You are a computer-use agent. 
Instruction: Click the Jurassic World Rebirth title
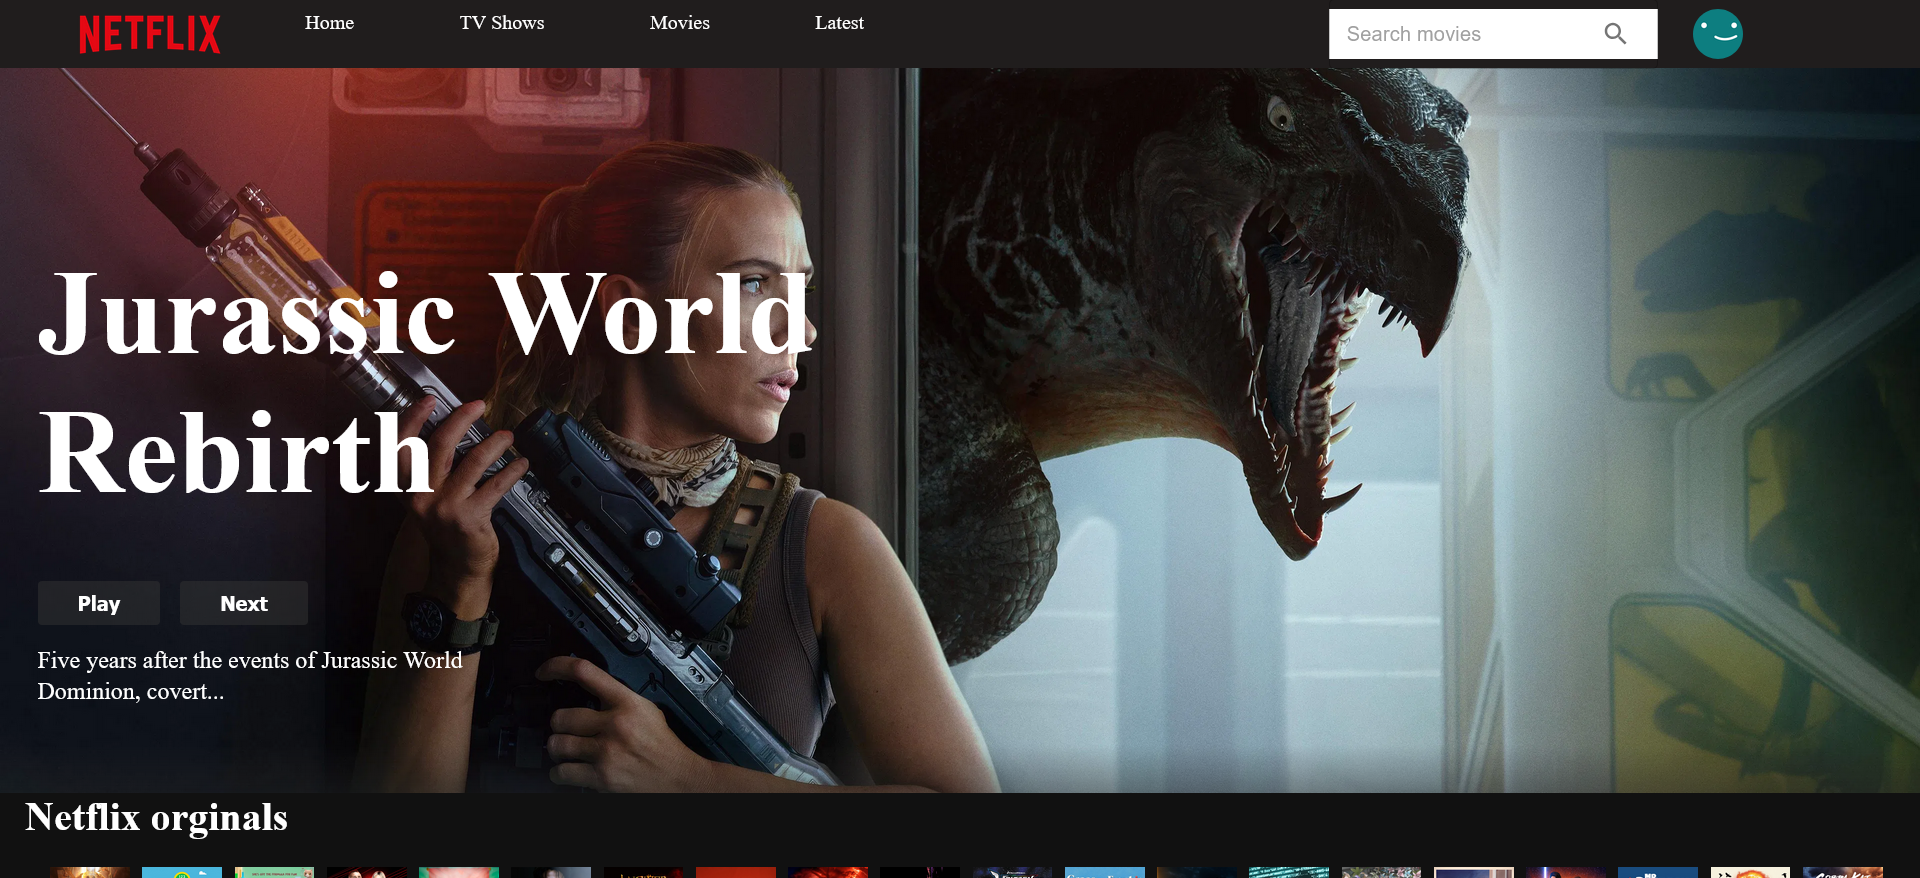(426, 382)
